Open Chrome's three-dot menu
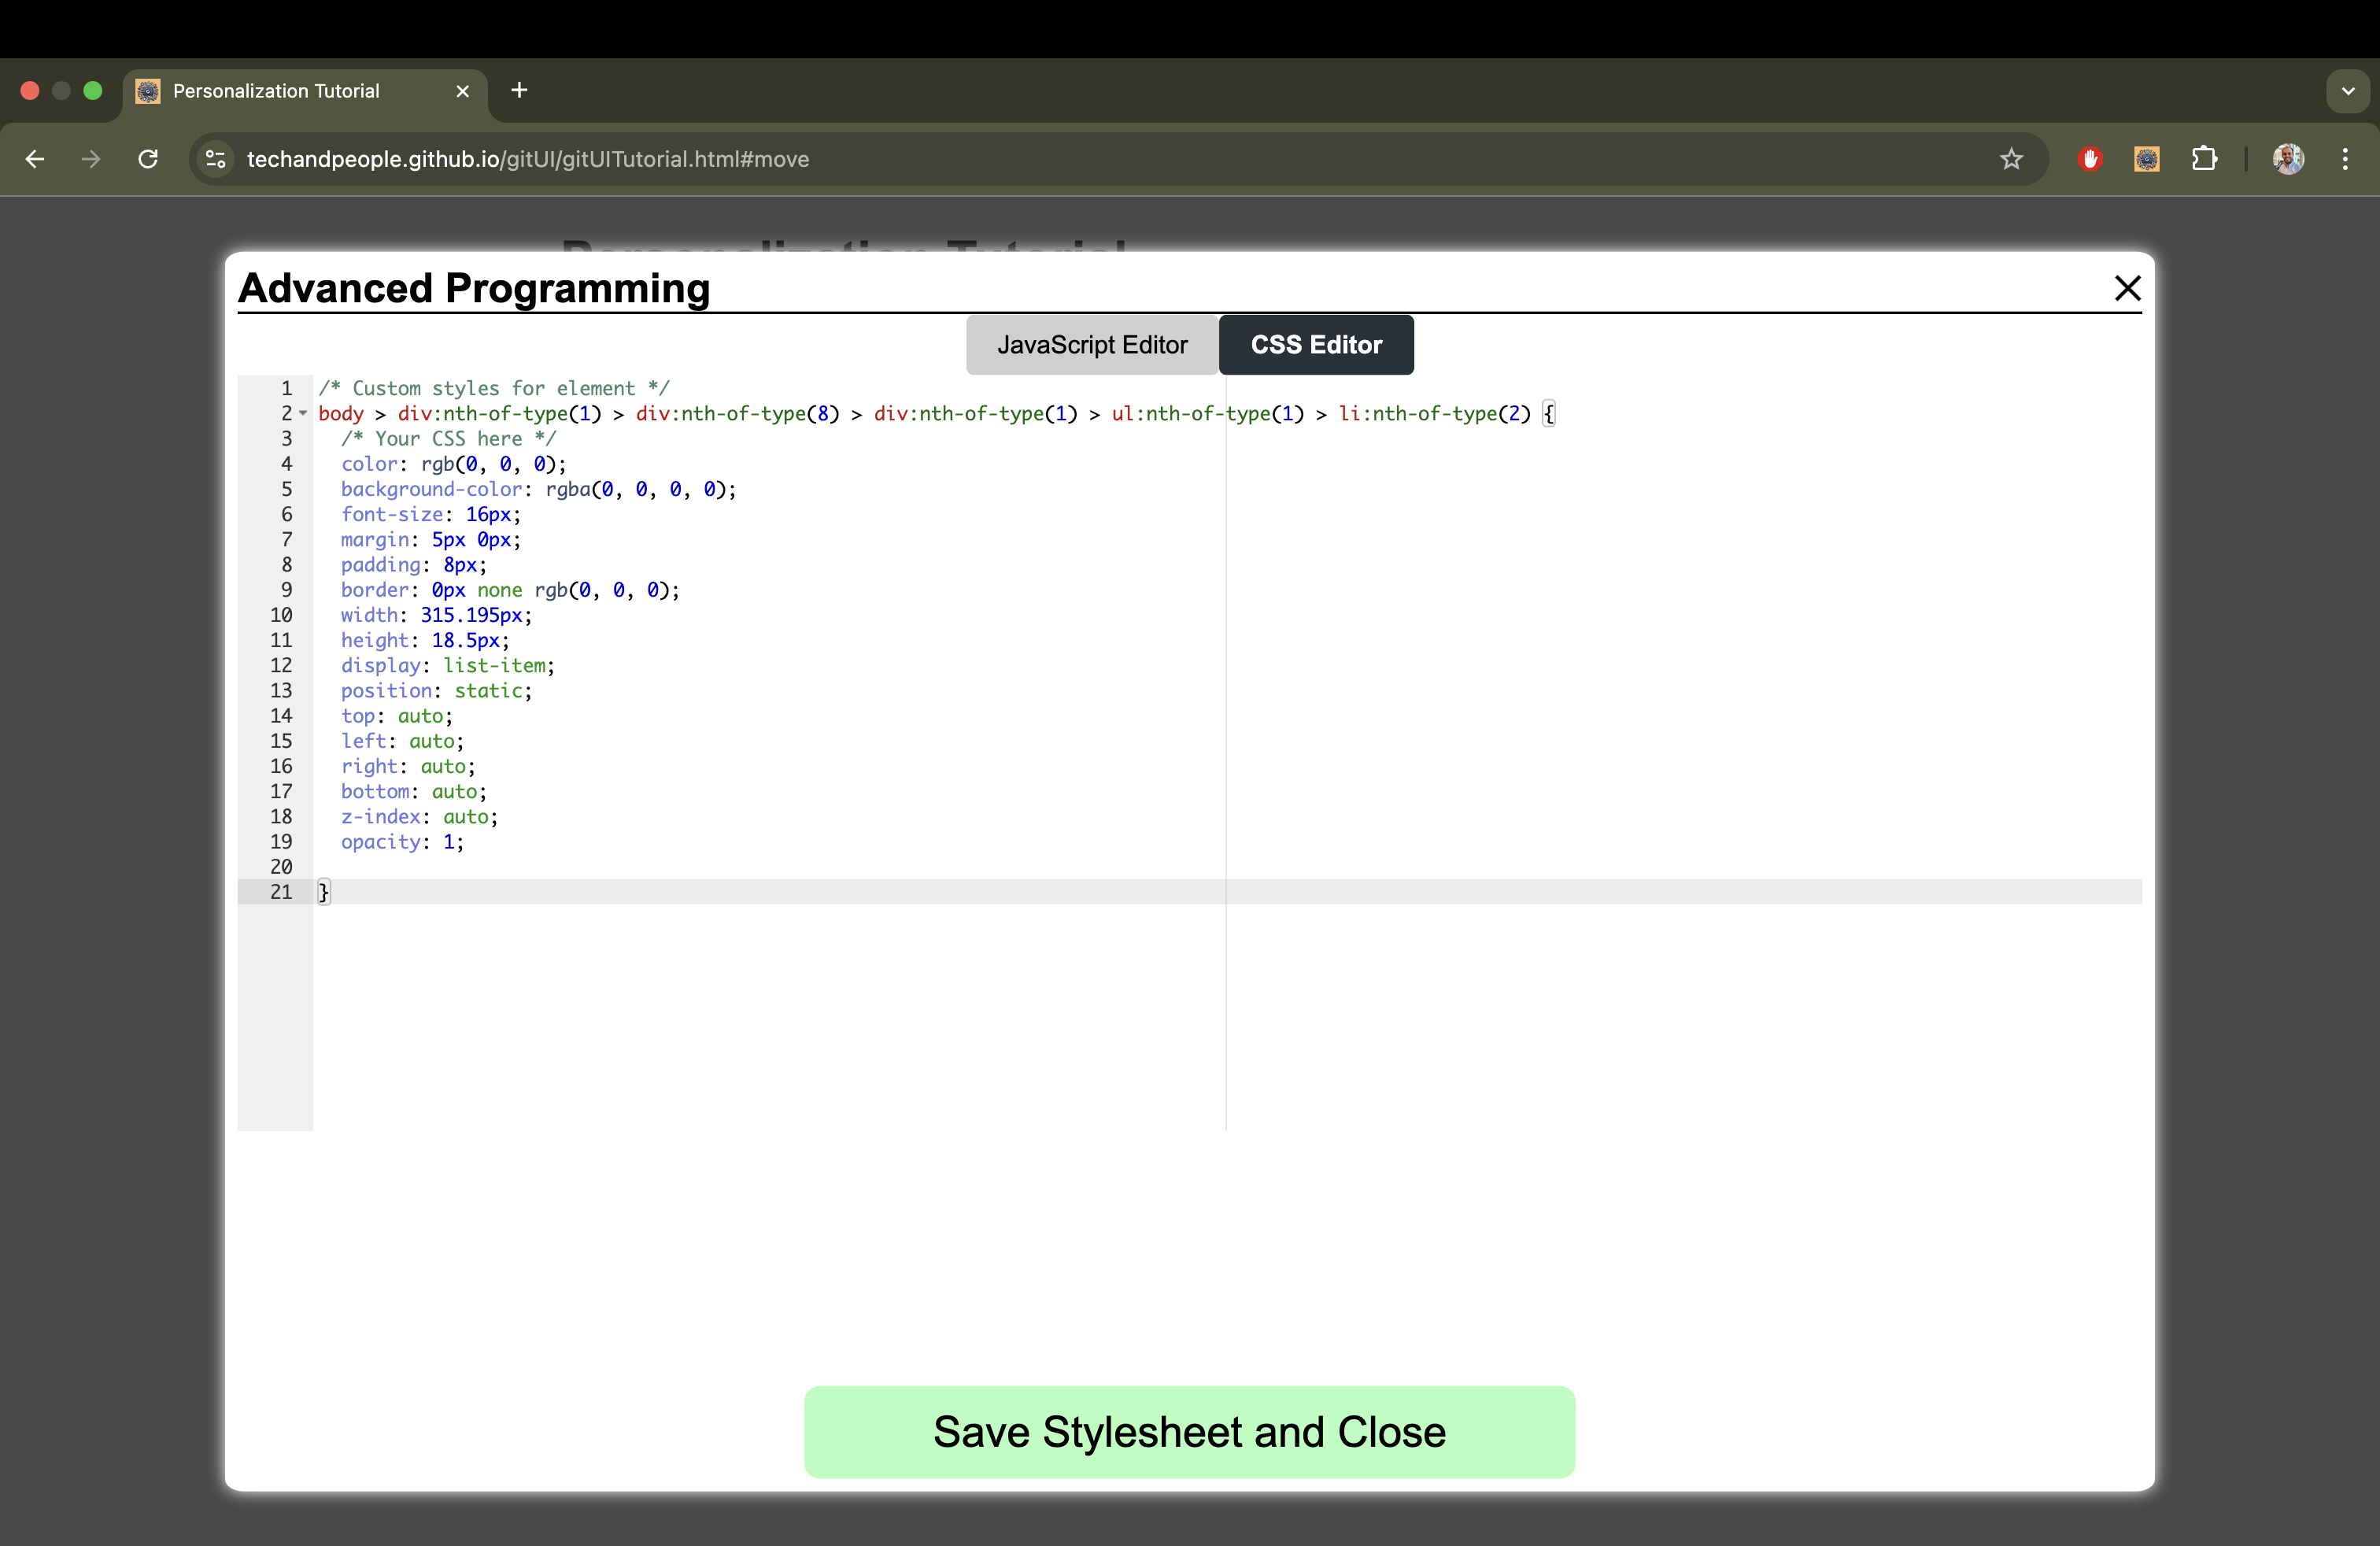Image resolution: width=2380 pixels, height=1546 pixels. (2345, 159)
